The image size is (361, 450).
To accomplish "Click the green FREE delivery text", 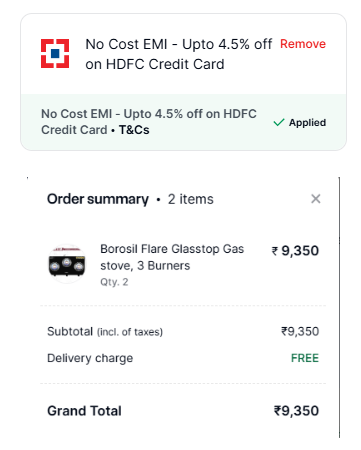I will 305,358.
